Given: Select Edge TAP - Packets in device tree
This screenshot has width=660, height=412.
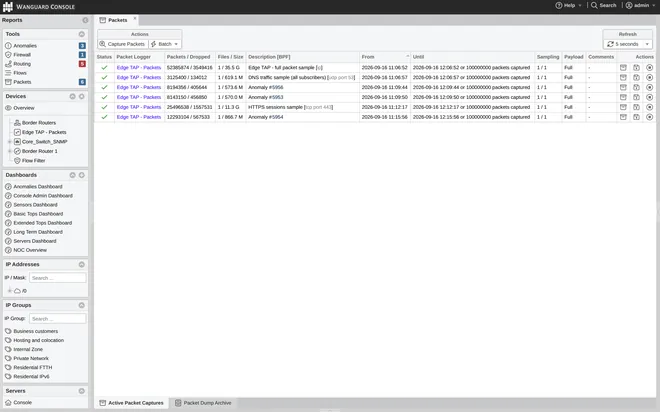Looking at the screenshot, I should [44, 132].
